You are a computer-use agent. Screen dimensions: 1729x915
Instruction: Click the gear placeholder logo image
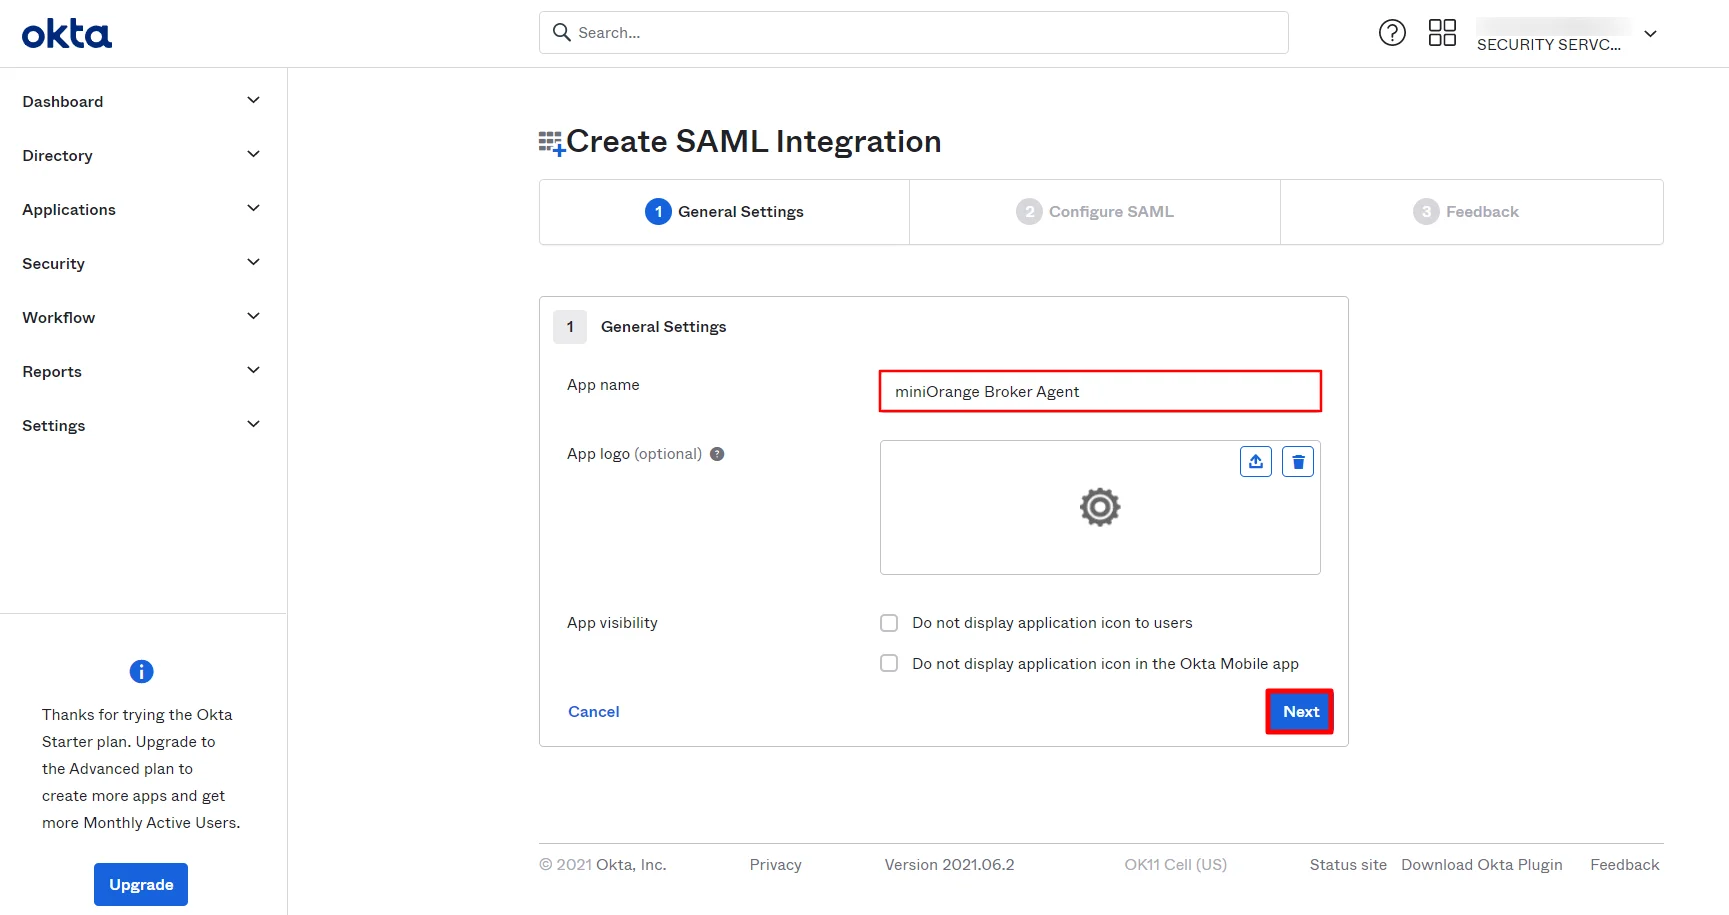[1099, 507]
